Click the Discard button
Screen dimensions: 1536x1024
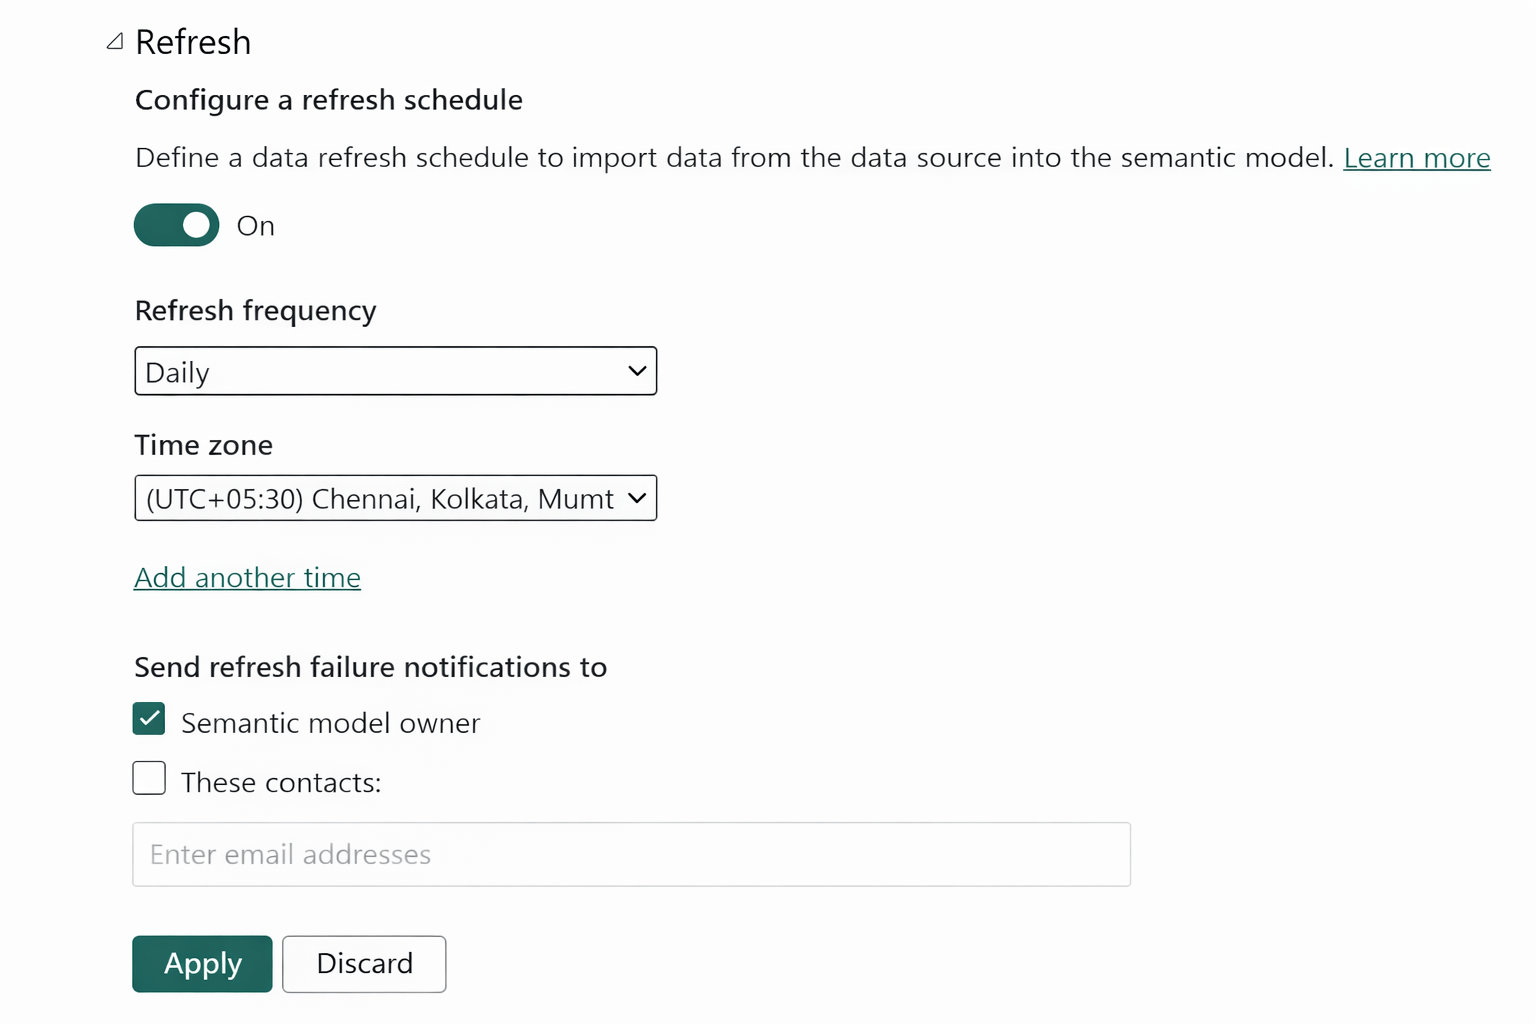click(x=364, y=964)
